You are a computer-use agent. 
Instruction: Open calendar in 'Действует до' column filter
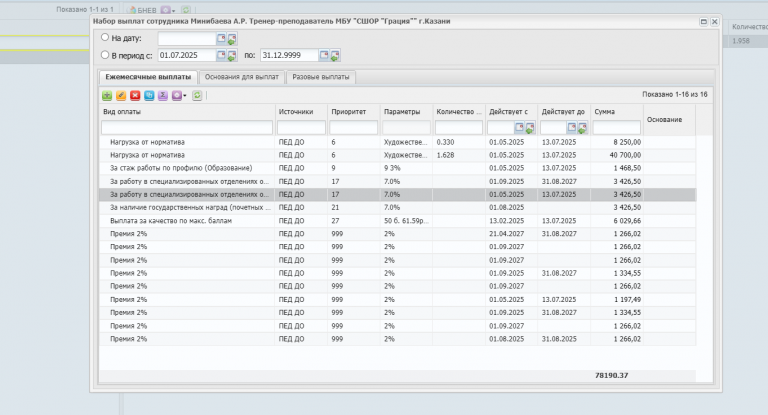572,127
